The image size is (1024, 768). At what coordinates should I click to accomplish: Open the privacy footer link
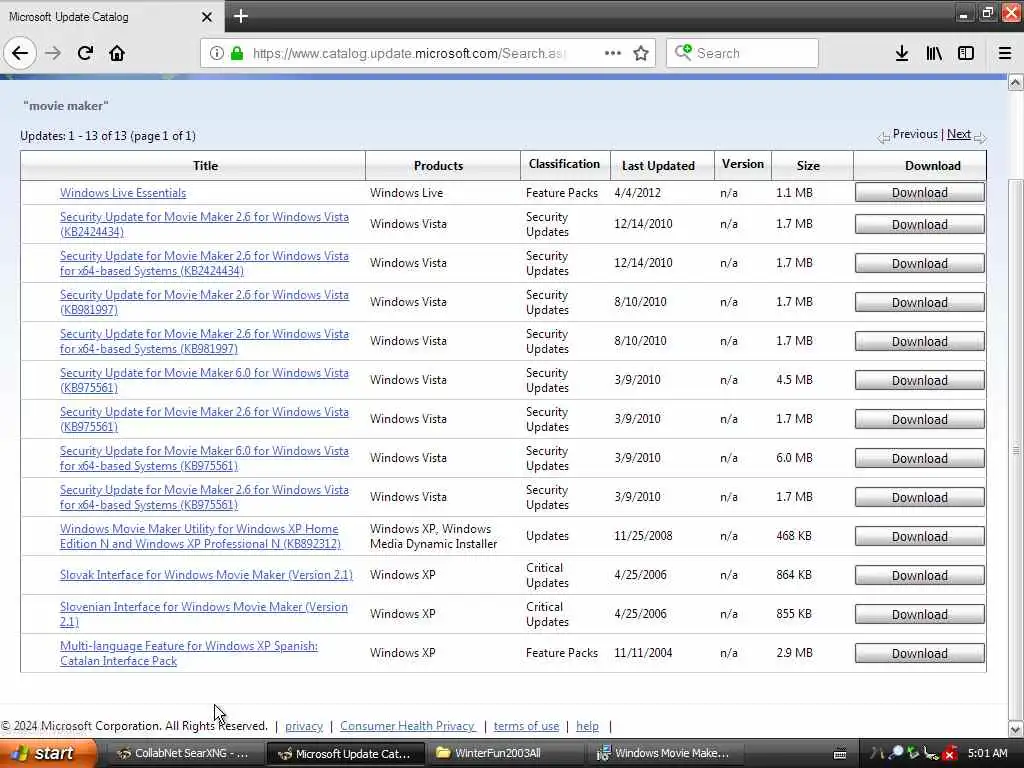click(x=304, y=726)
